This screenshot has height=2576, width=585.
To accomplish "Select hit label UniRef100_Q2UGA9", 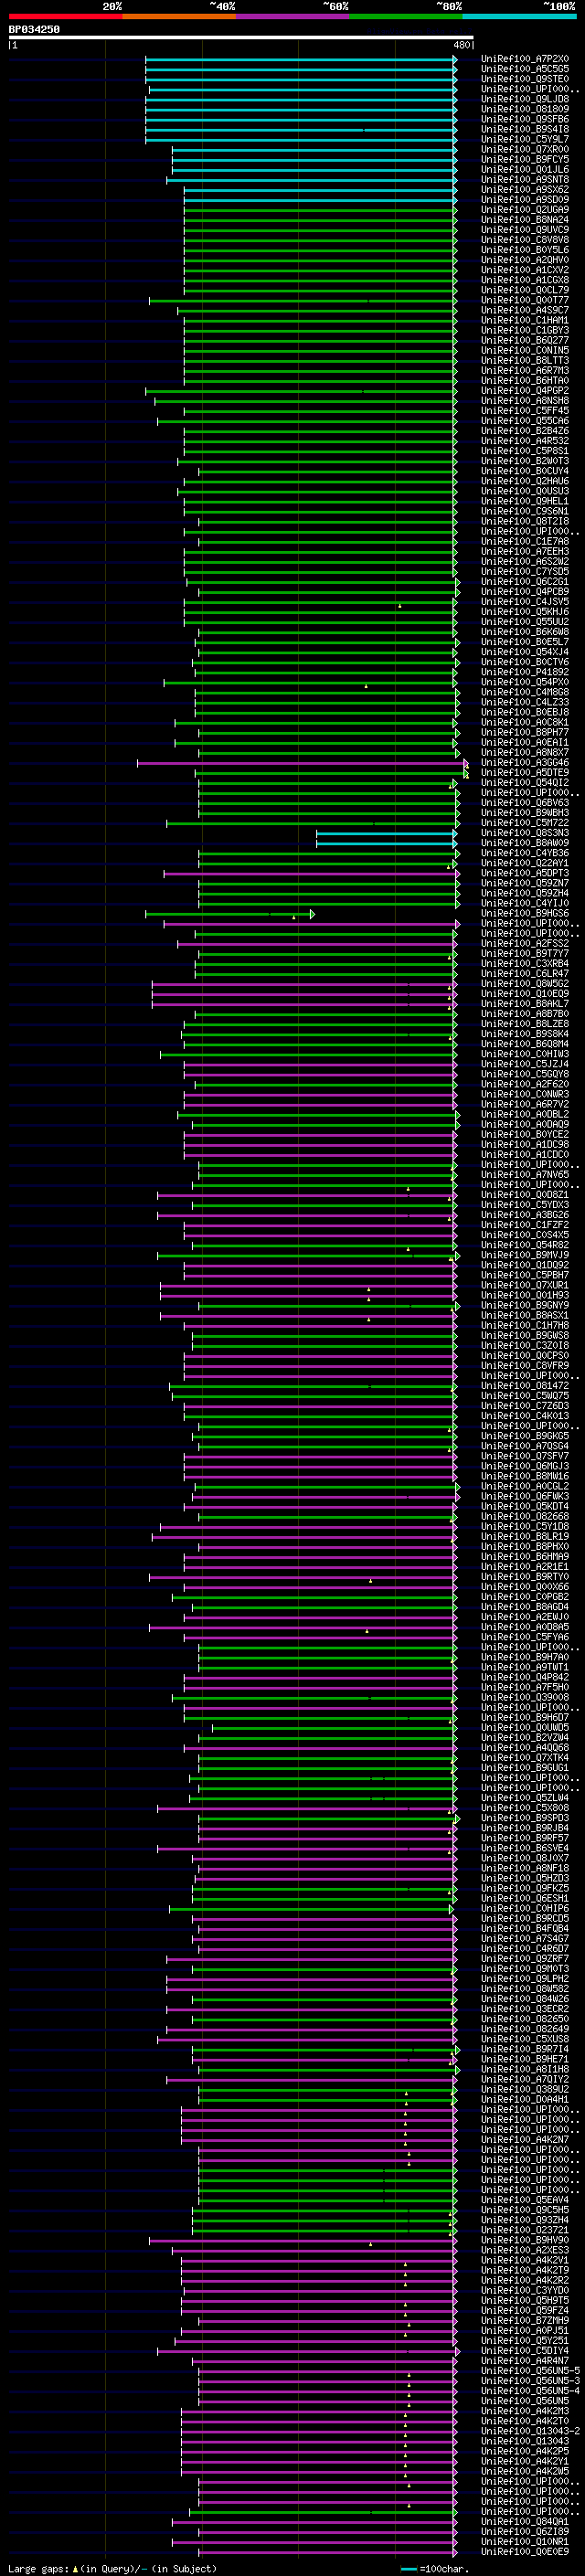I will click(525, 210).
